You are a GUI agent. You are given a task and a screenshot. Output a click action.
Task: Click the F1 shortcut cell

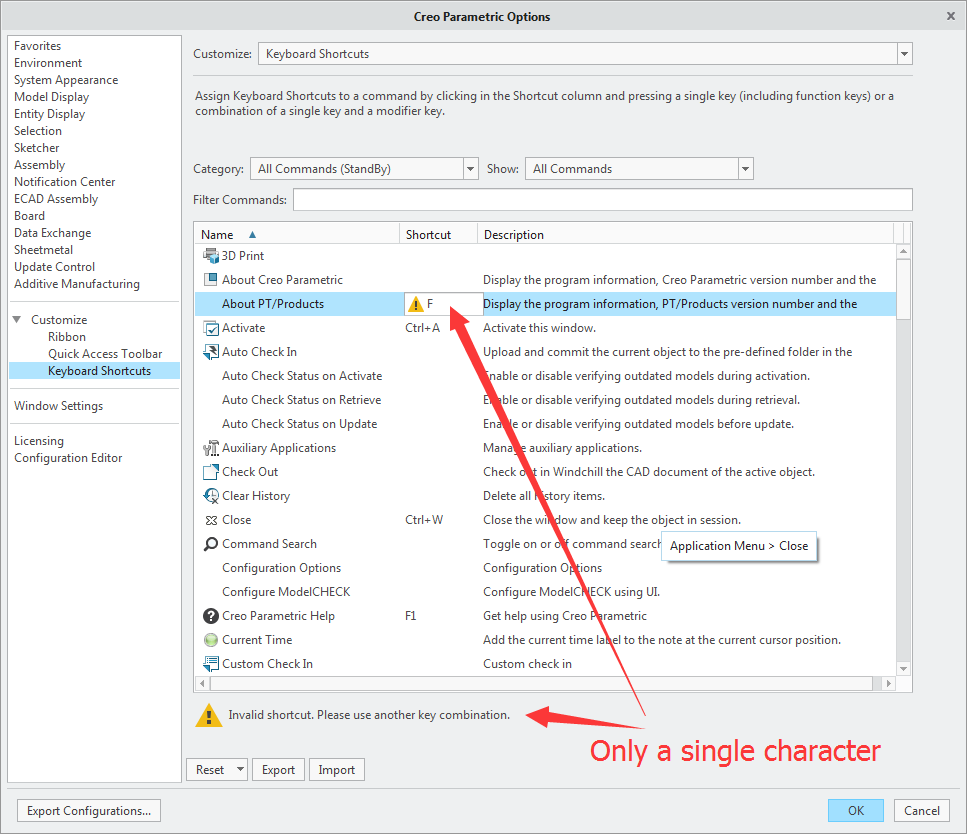tap(411, 616)
